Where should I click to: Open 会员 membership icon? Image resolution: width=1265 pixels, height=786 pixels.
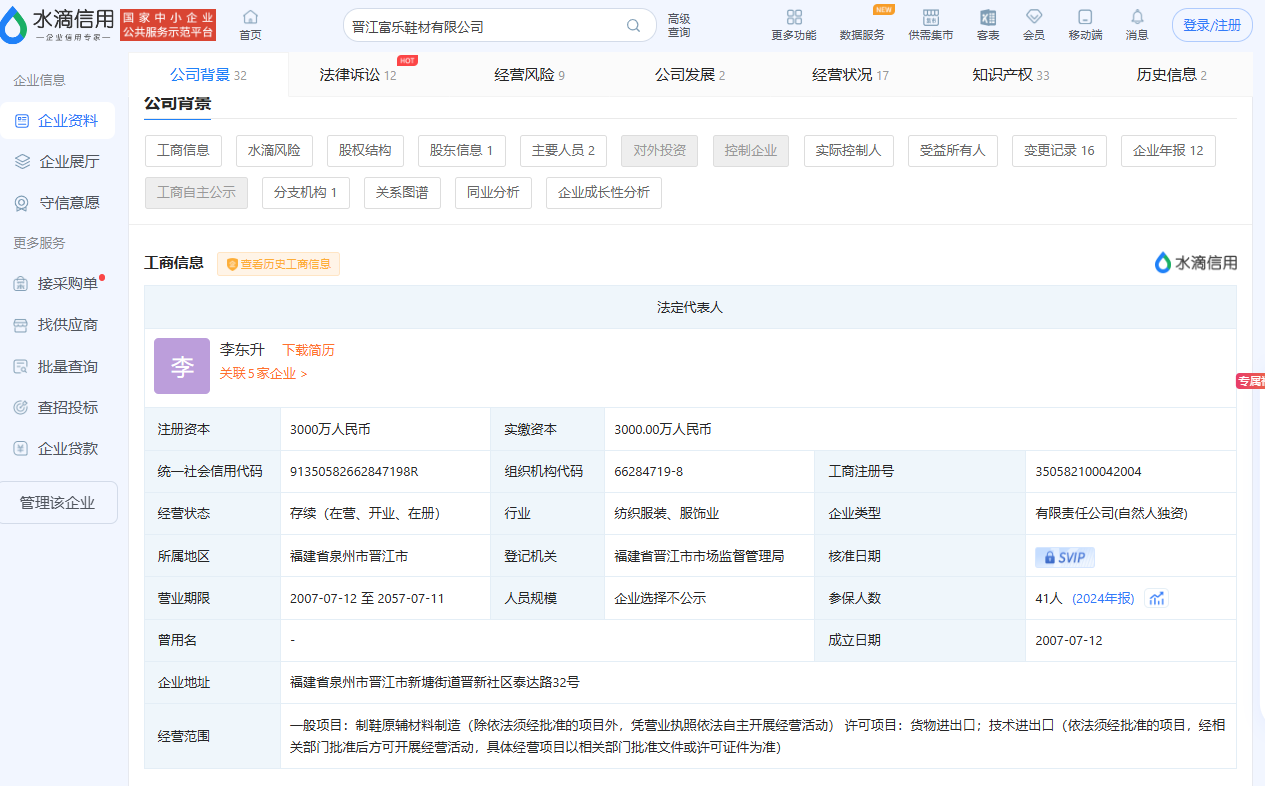coord(1034,25)
